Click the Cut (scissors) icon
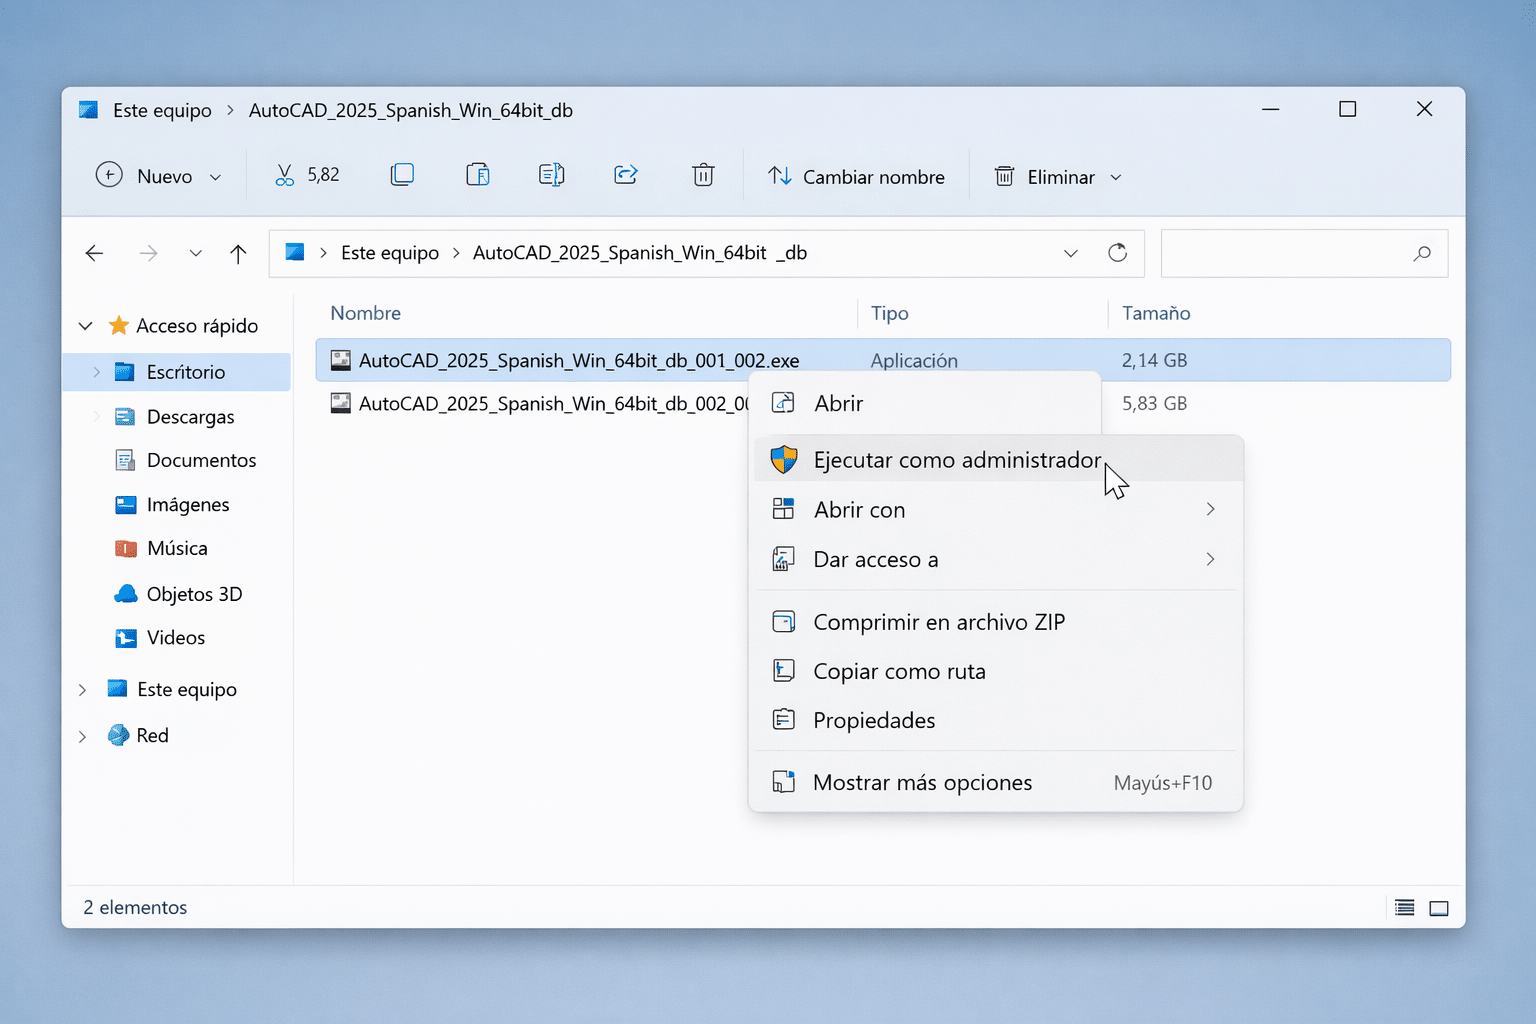 [284, 174]
